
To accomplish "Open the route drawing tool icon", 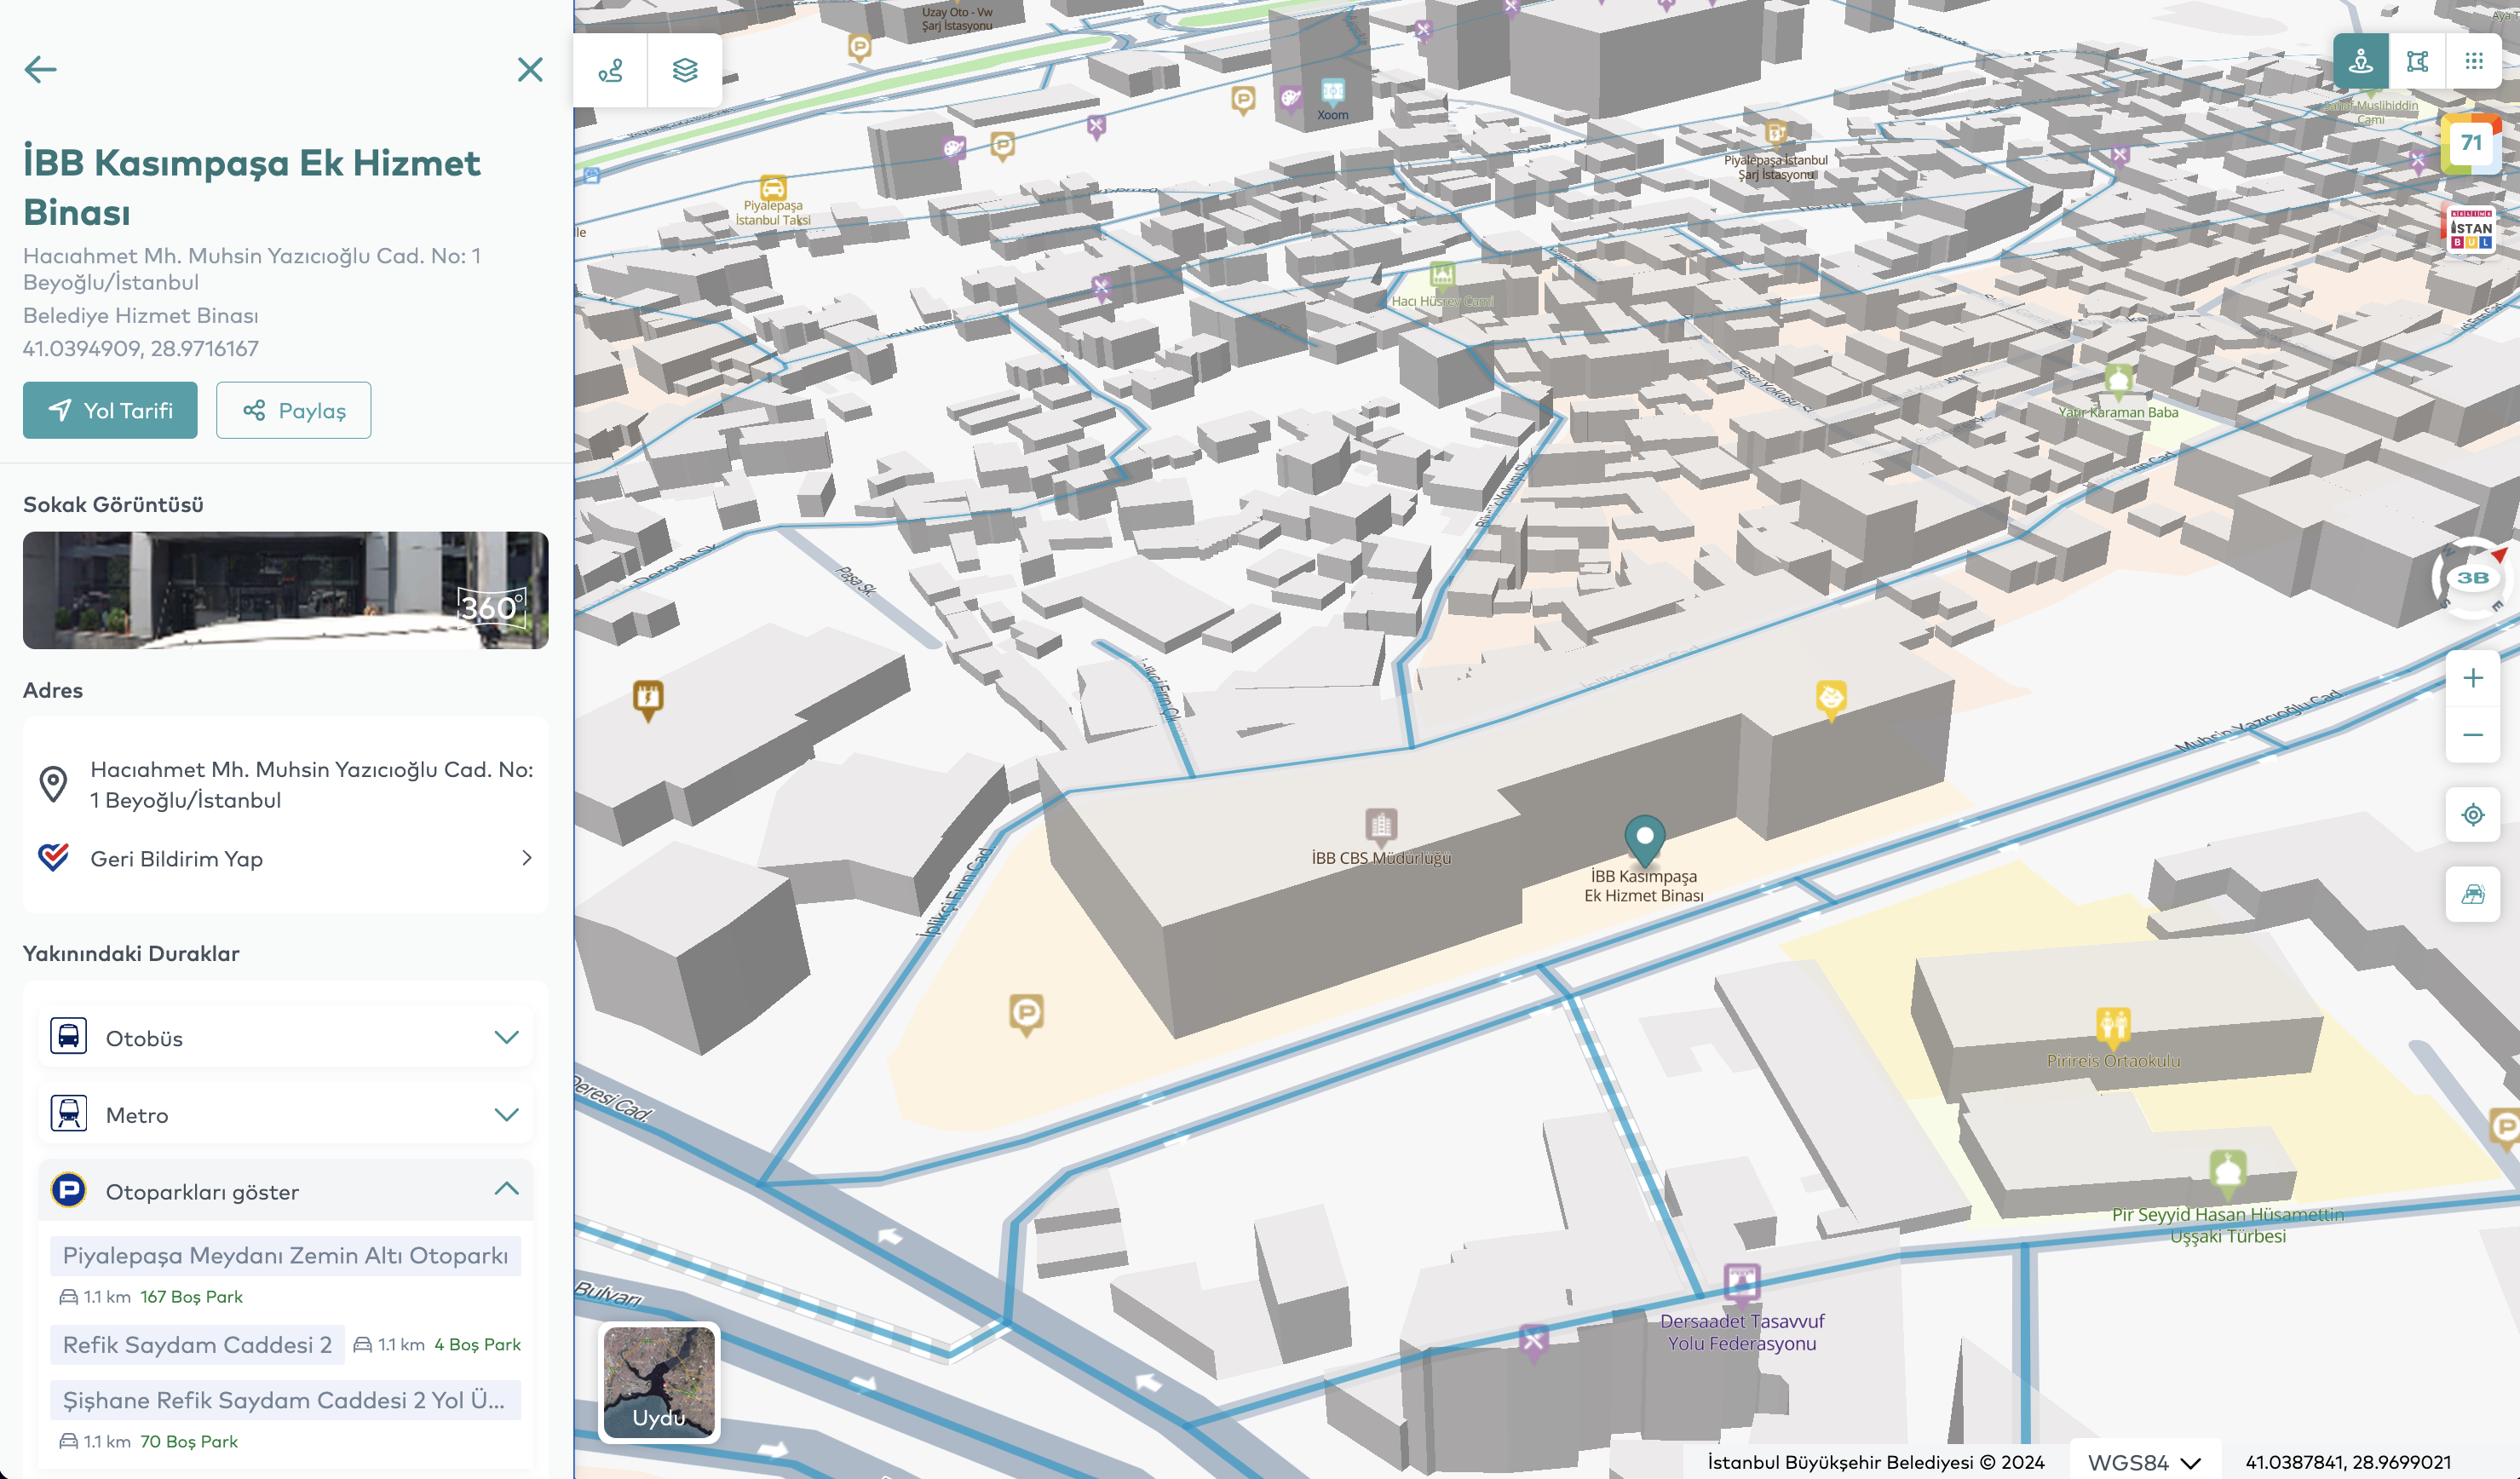I will tap(611, 70).
